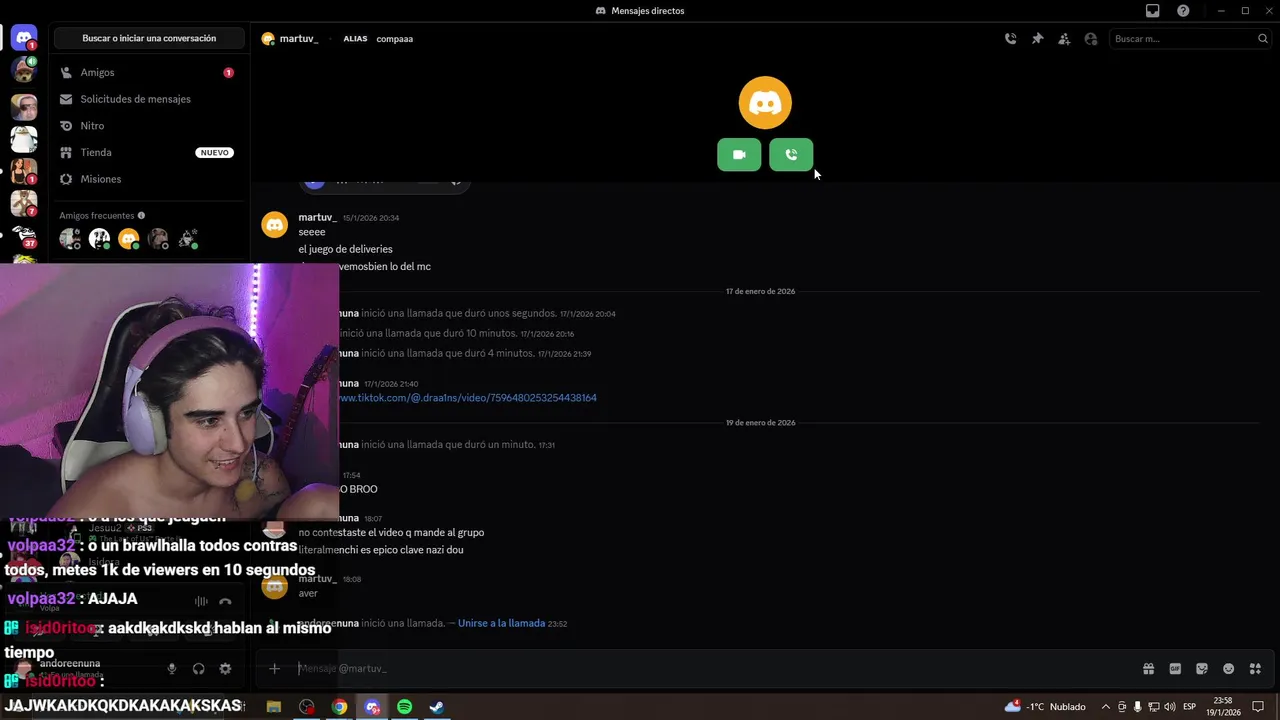The image size is (1280, 720).
Task: Add friends to the DM group
Action: (x=1064, y=39)
